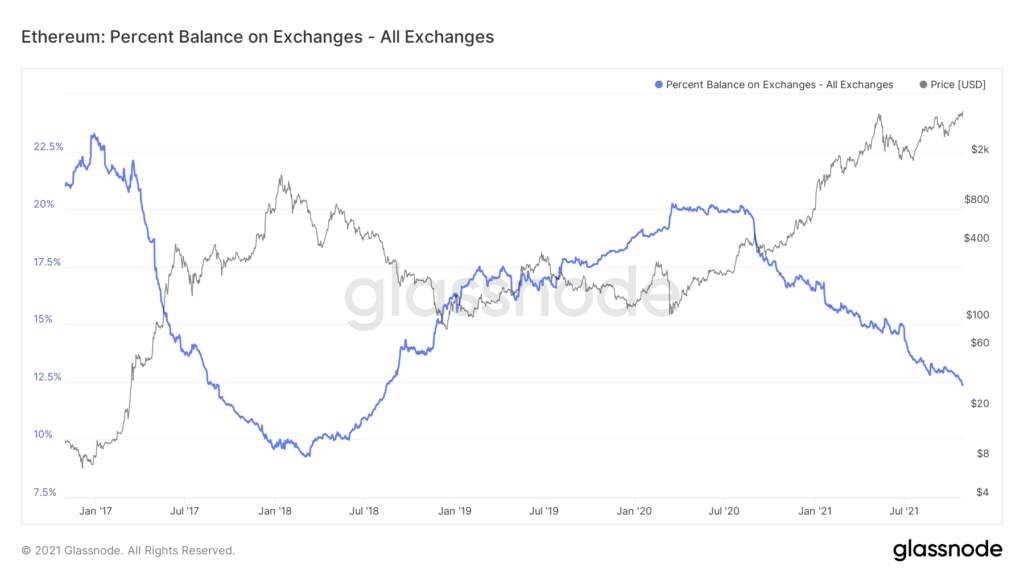The width and height of the screenshot is (1024, 576).
Task: Click the $2k right axis label
Action: [x=980, y=150]
